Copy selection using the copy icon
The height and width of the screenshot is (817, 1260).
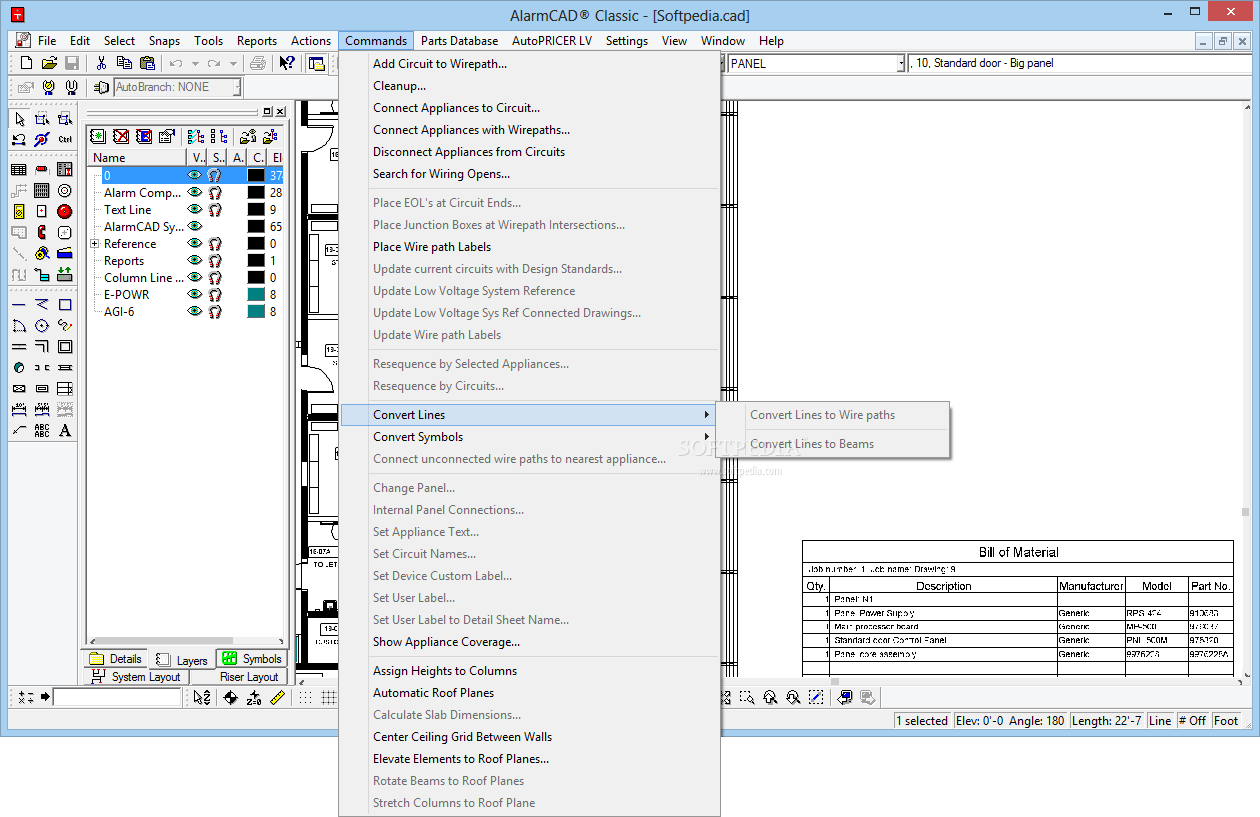123,63
